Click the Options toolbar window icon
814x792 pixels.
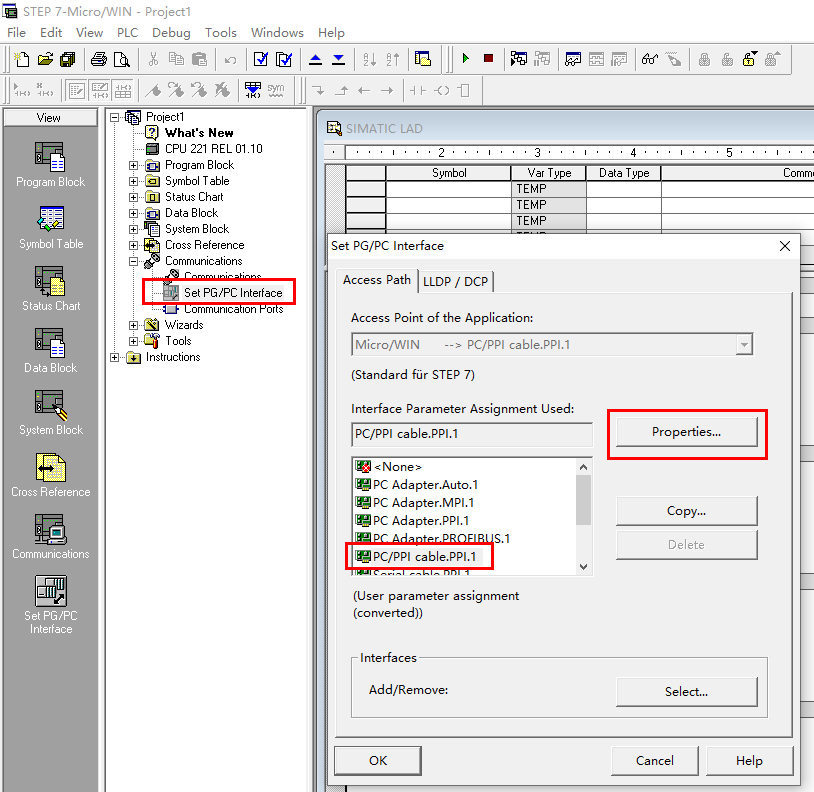click(x=423, y=59)
